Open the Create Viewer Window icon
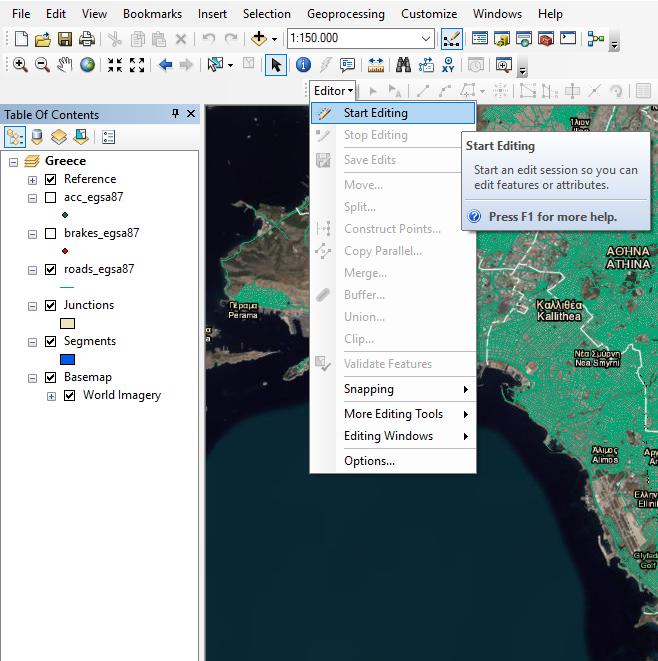Image resolution: width=658 pixels, height=661 pixels. (x=503, y=65)
